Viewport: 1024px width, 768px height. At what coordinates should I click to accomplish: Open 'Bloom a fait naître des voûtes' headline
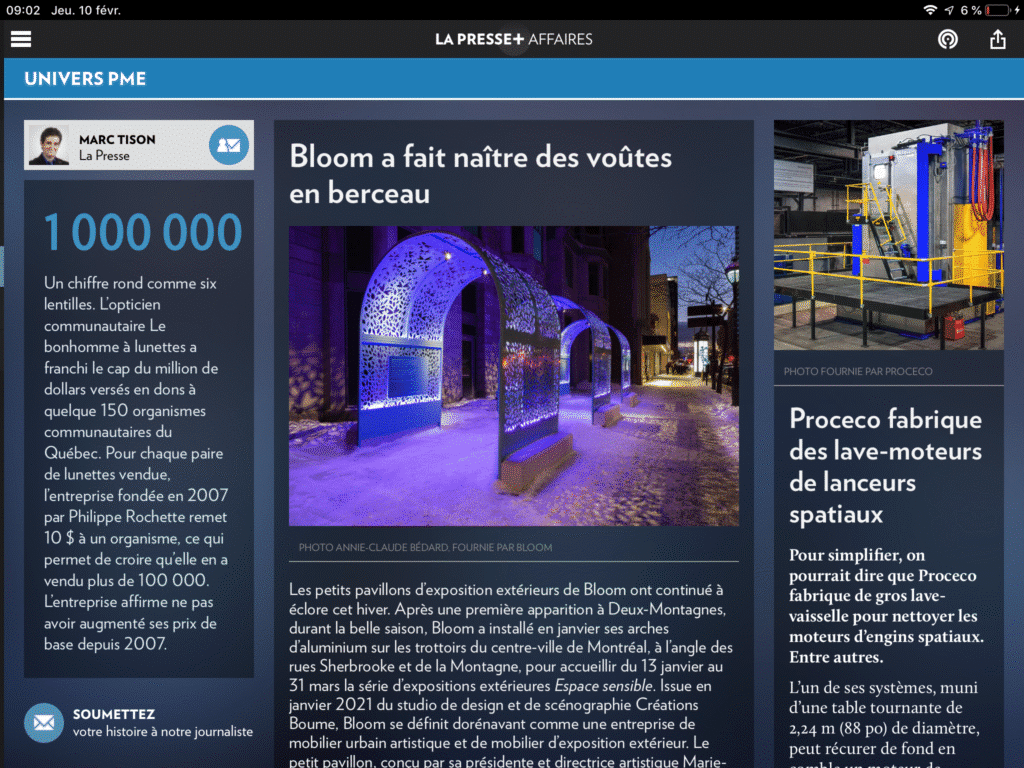pos(480,173)
